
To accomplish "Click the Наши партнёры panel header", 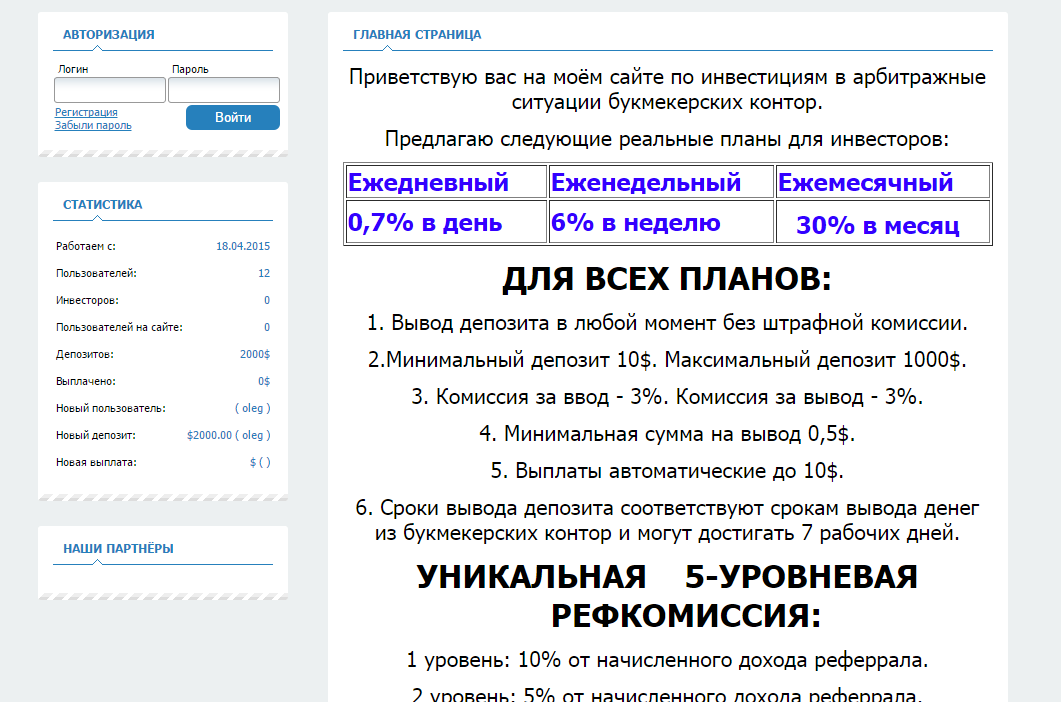I will pyautogui.click(x=118, y=549).
